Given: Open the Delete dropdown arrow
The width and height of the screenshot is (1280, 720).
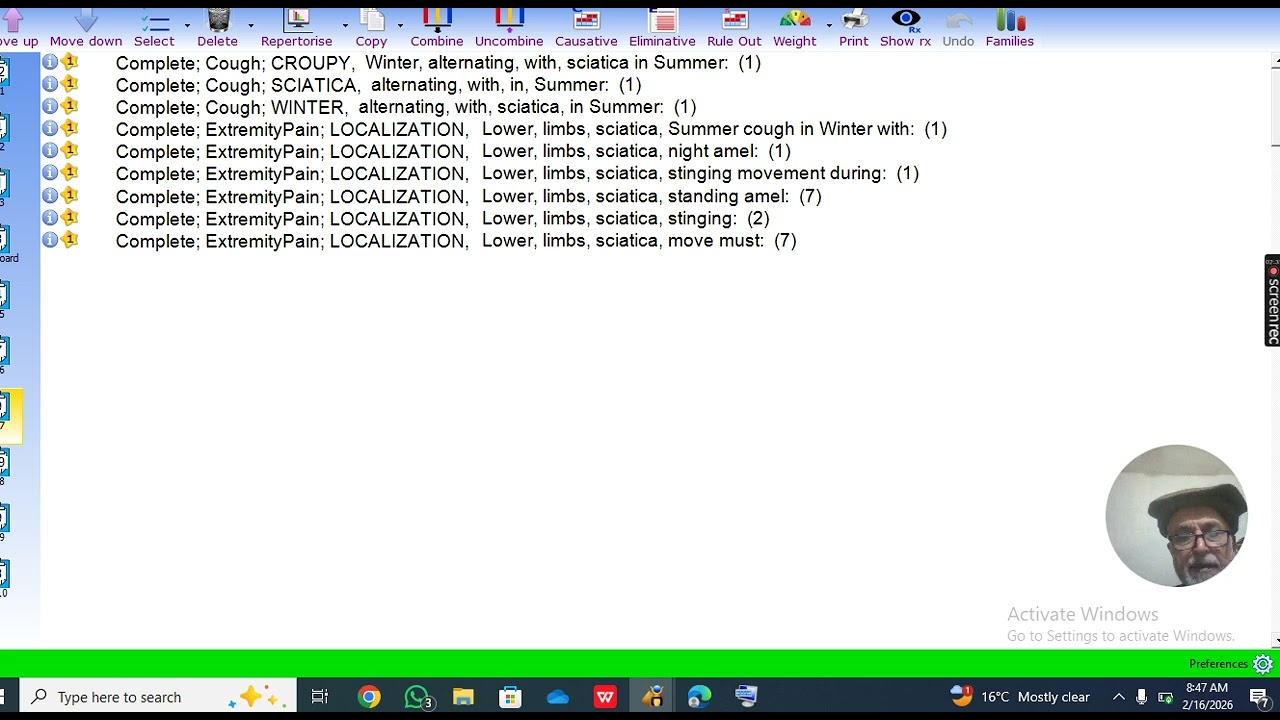Looking at the screenshot, I should coord(250,25).
